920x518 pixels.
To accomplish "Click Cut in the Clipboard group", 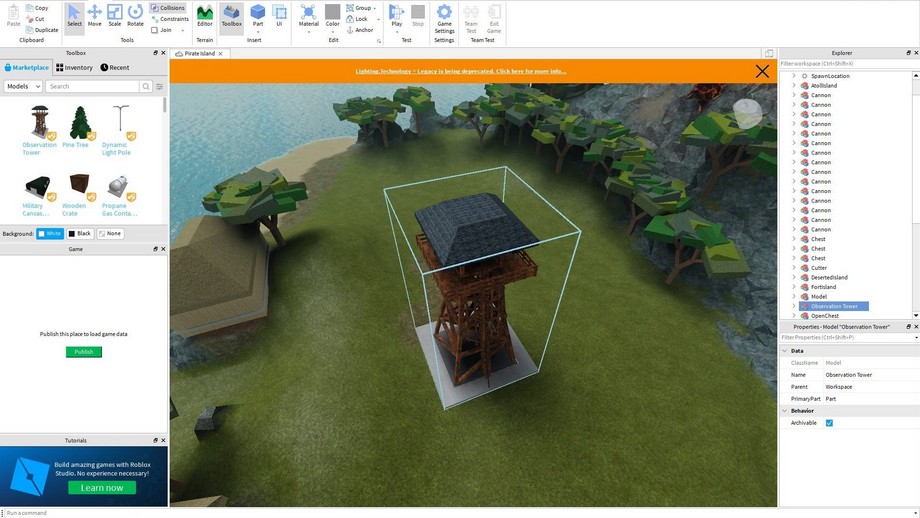I will (35, 19).
